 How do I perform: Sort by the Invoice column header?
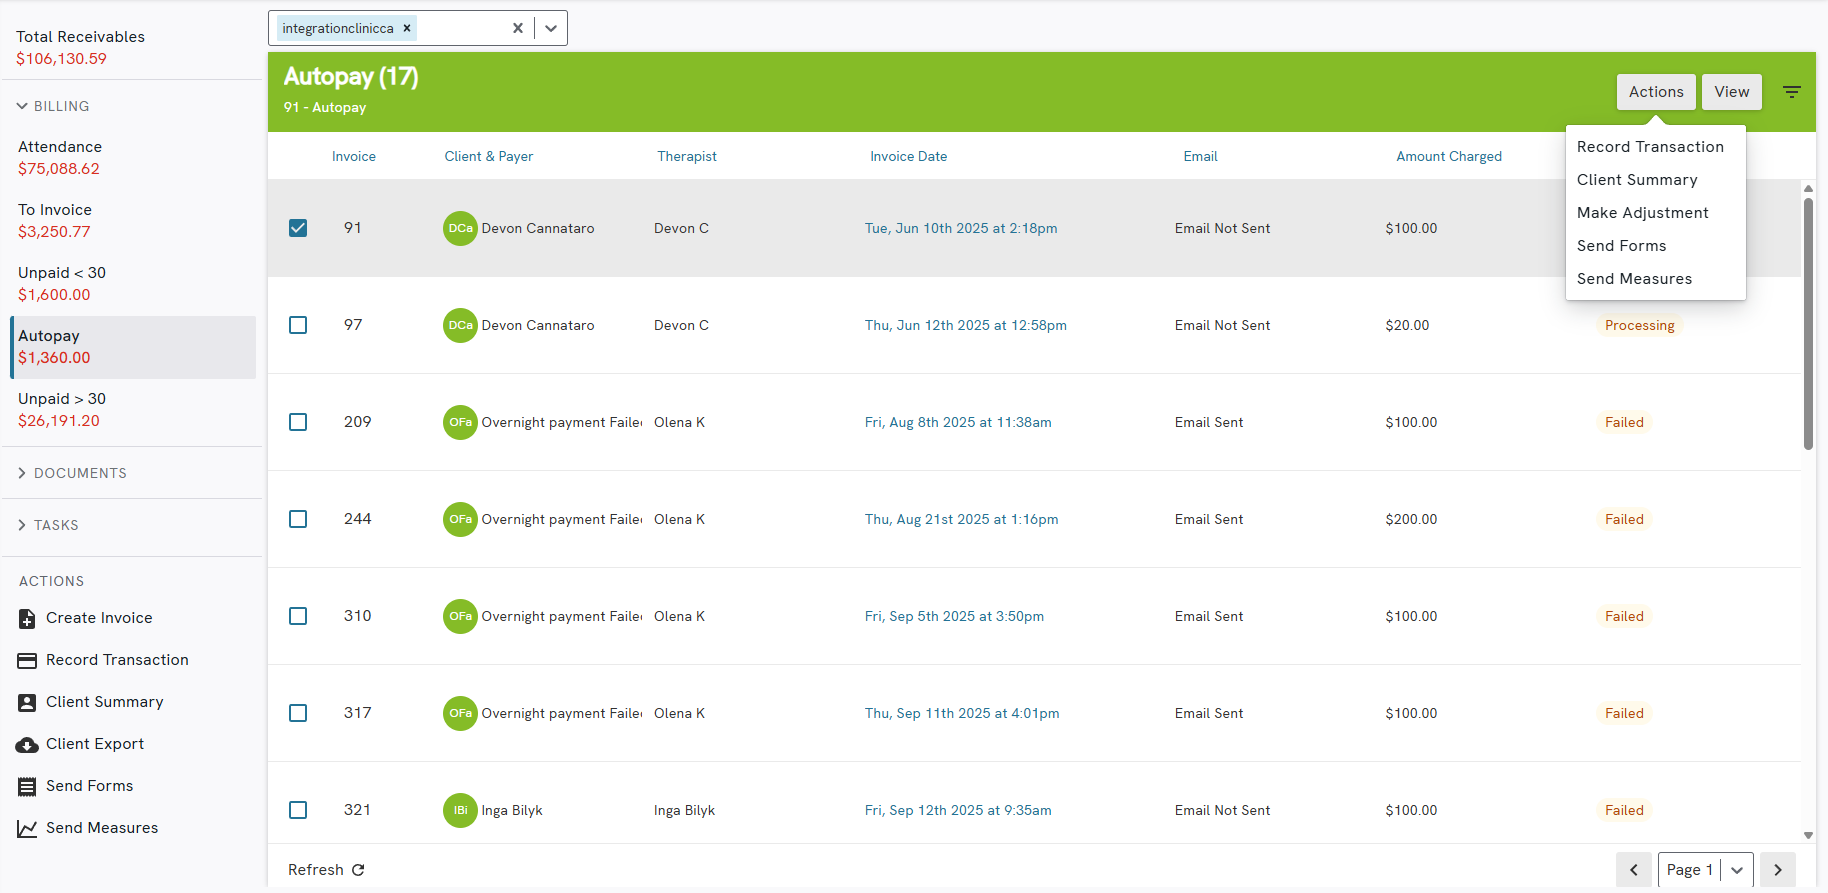(354, 157)
